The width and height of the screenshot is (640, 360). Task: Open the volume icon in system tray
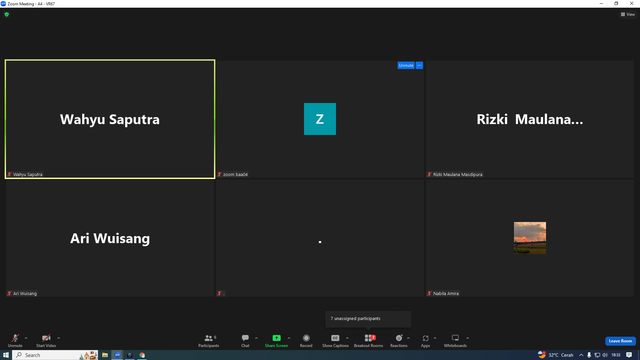(x=605, y=355)
